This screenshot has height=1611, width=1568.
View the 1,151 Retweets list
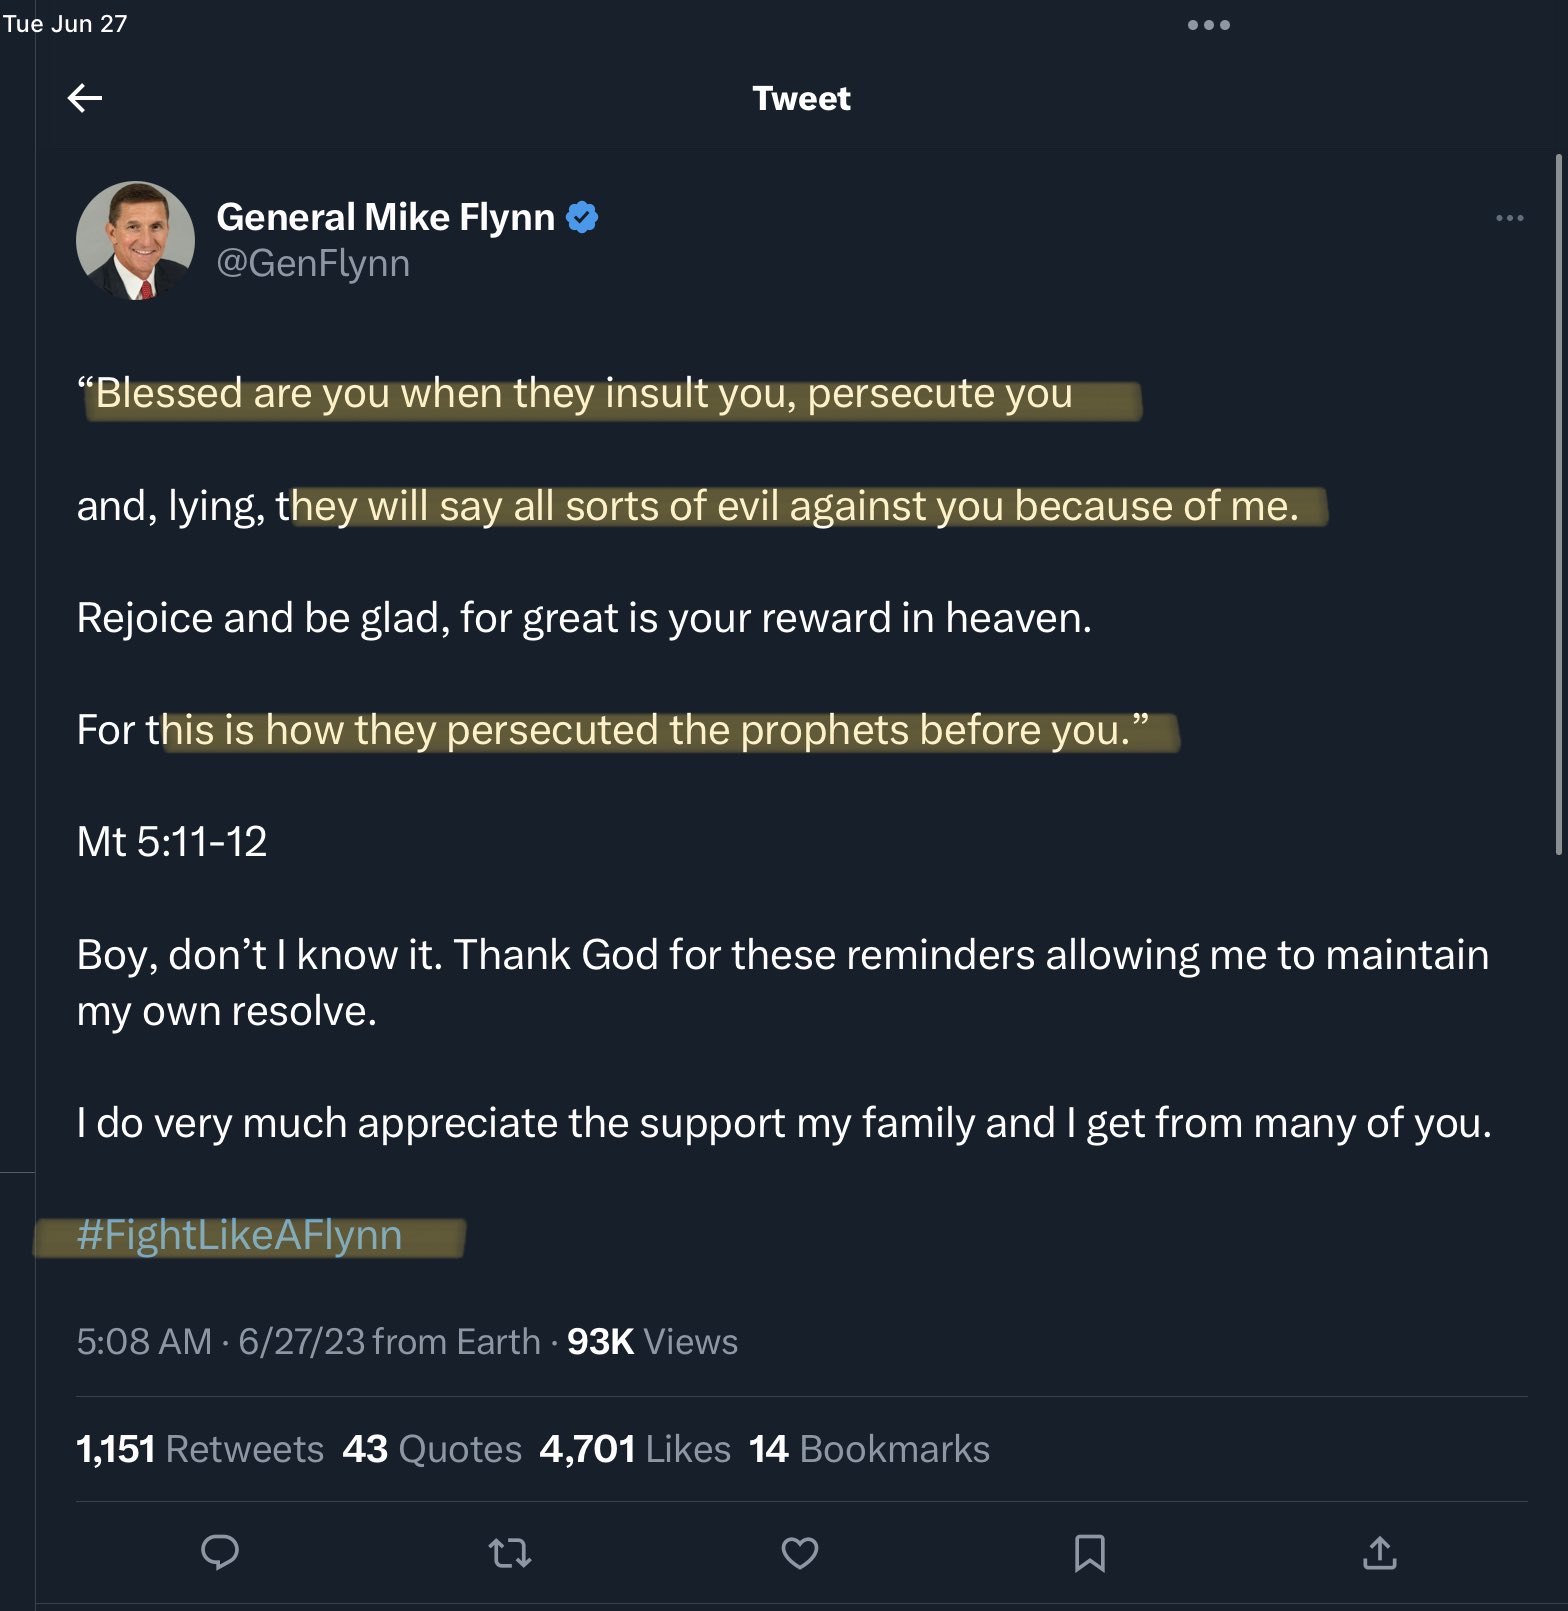200,1449
